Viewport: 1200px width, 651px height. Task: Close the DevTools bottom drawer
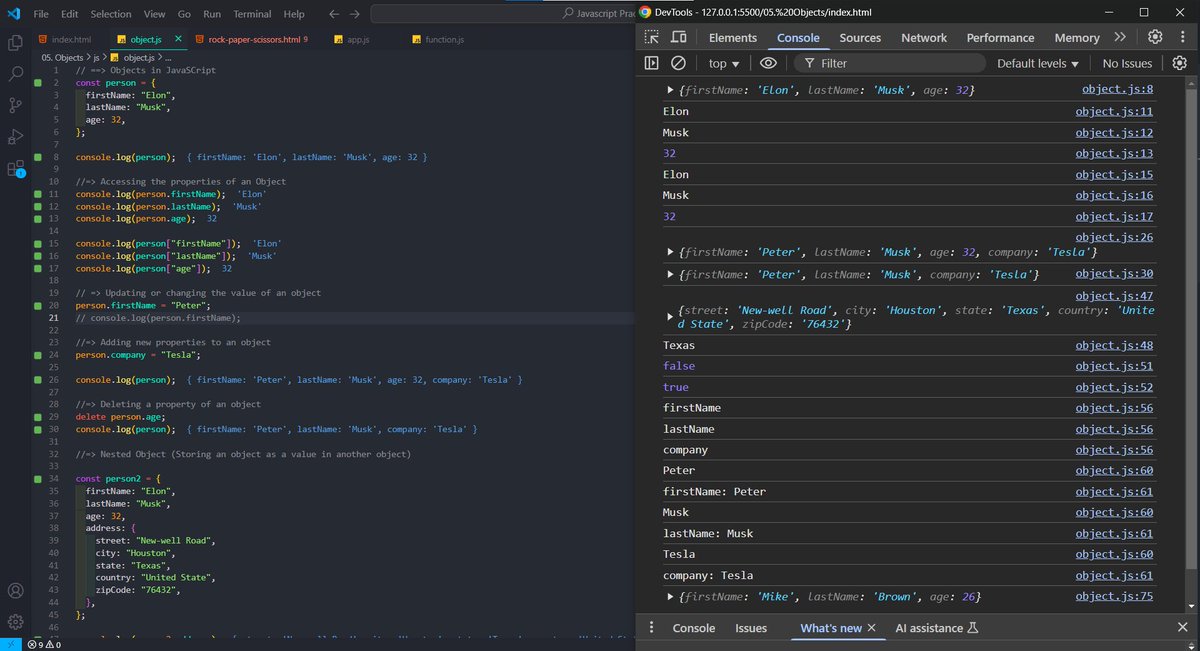click(1183, 628)
